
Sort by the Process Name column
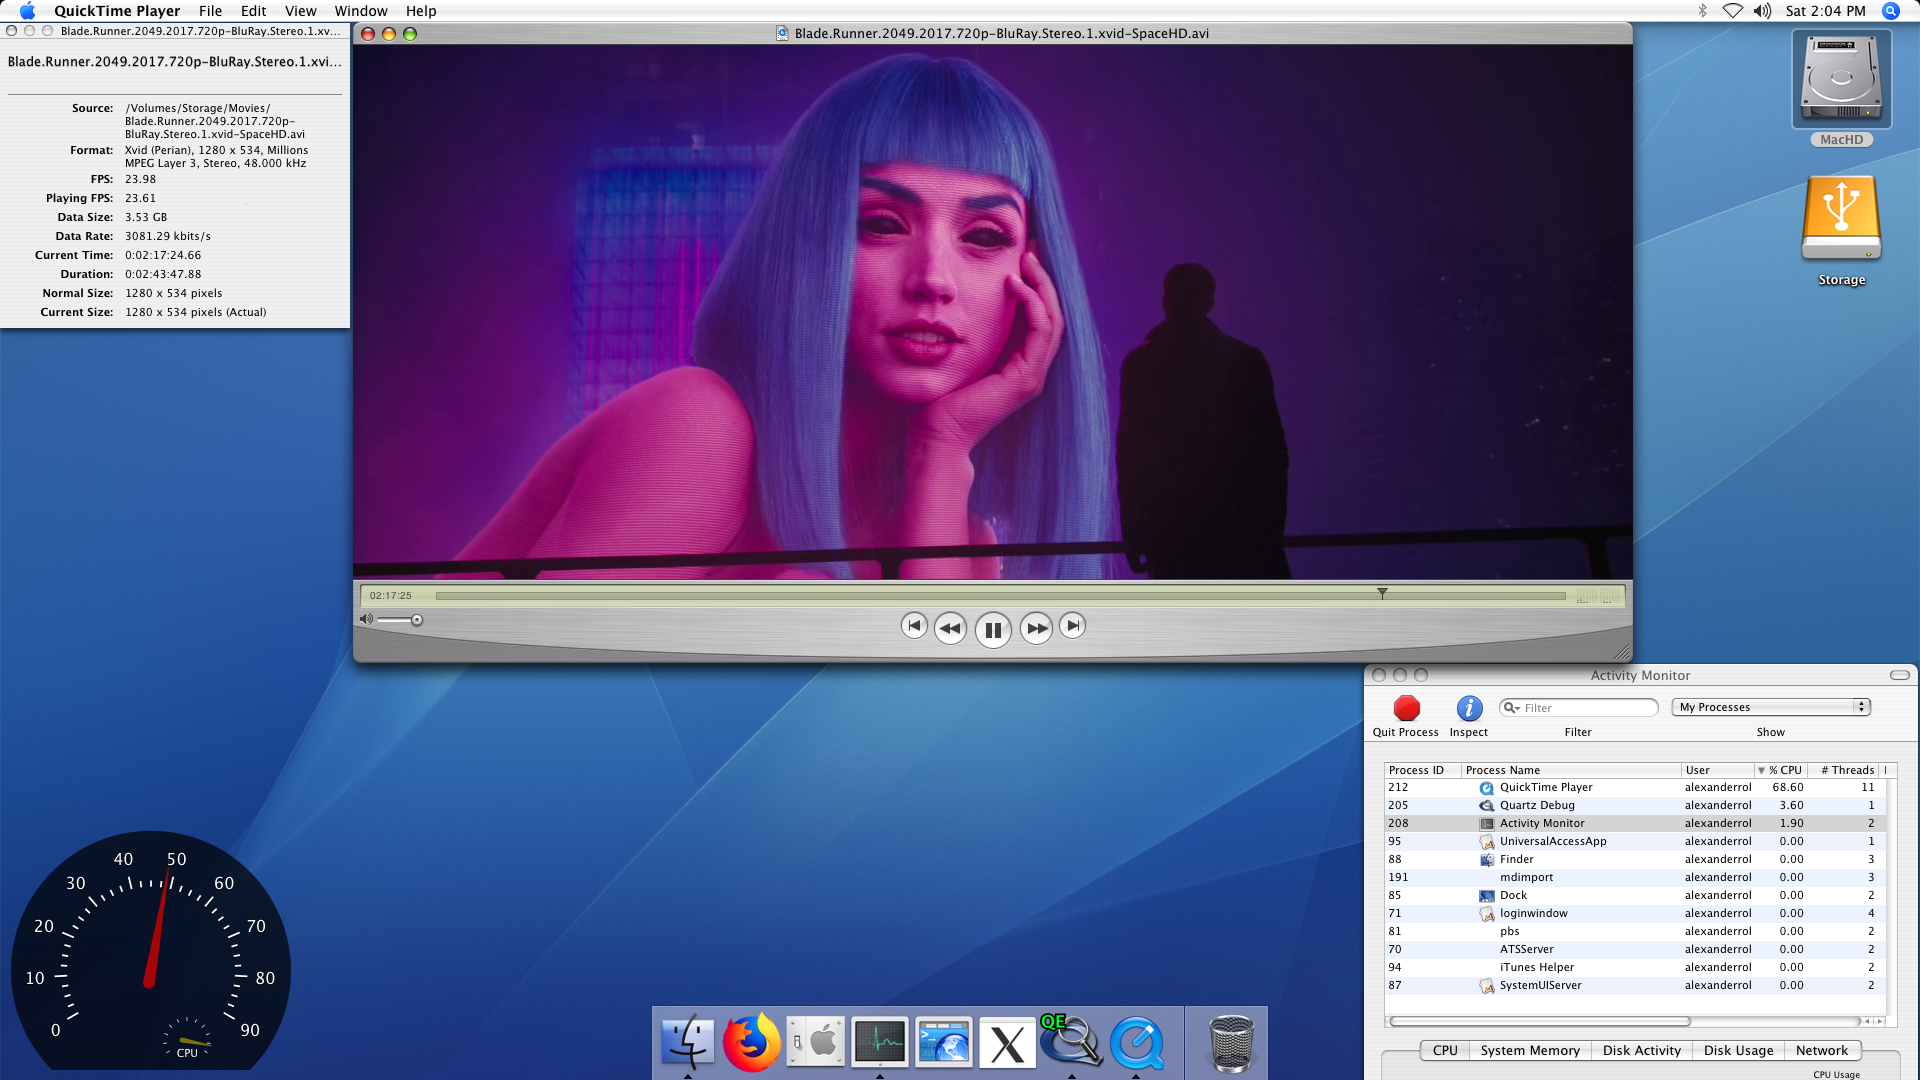click(1571, 770)
